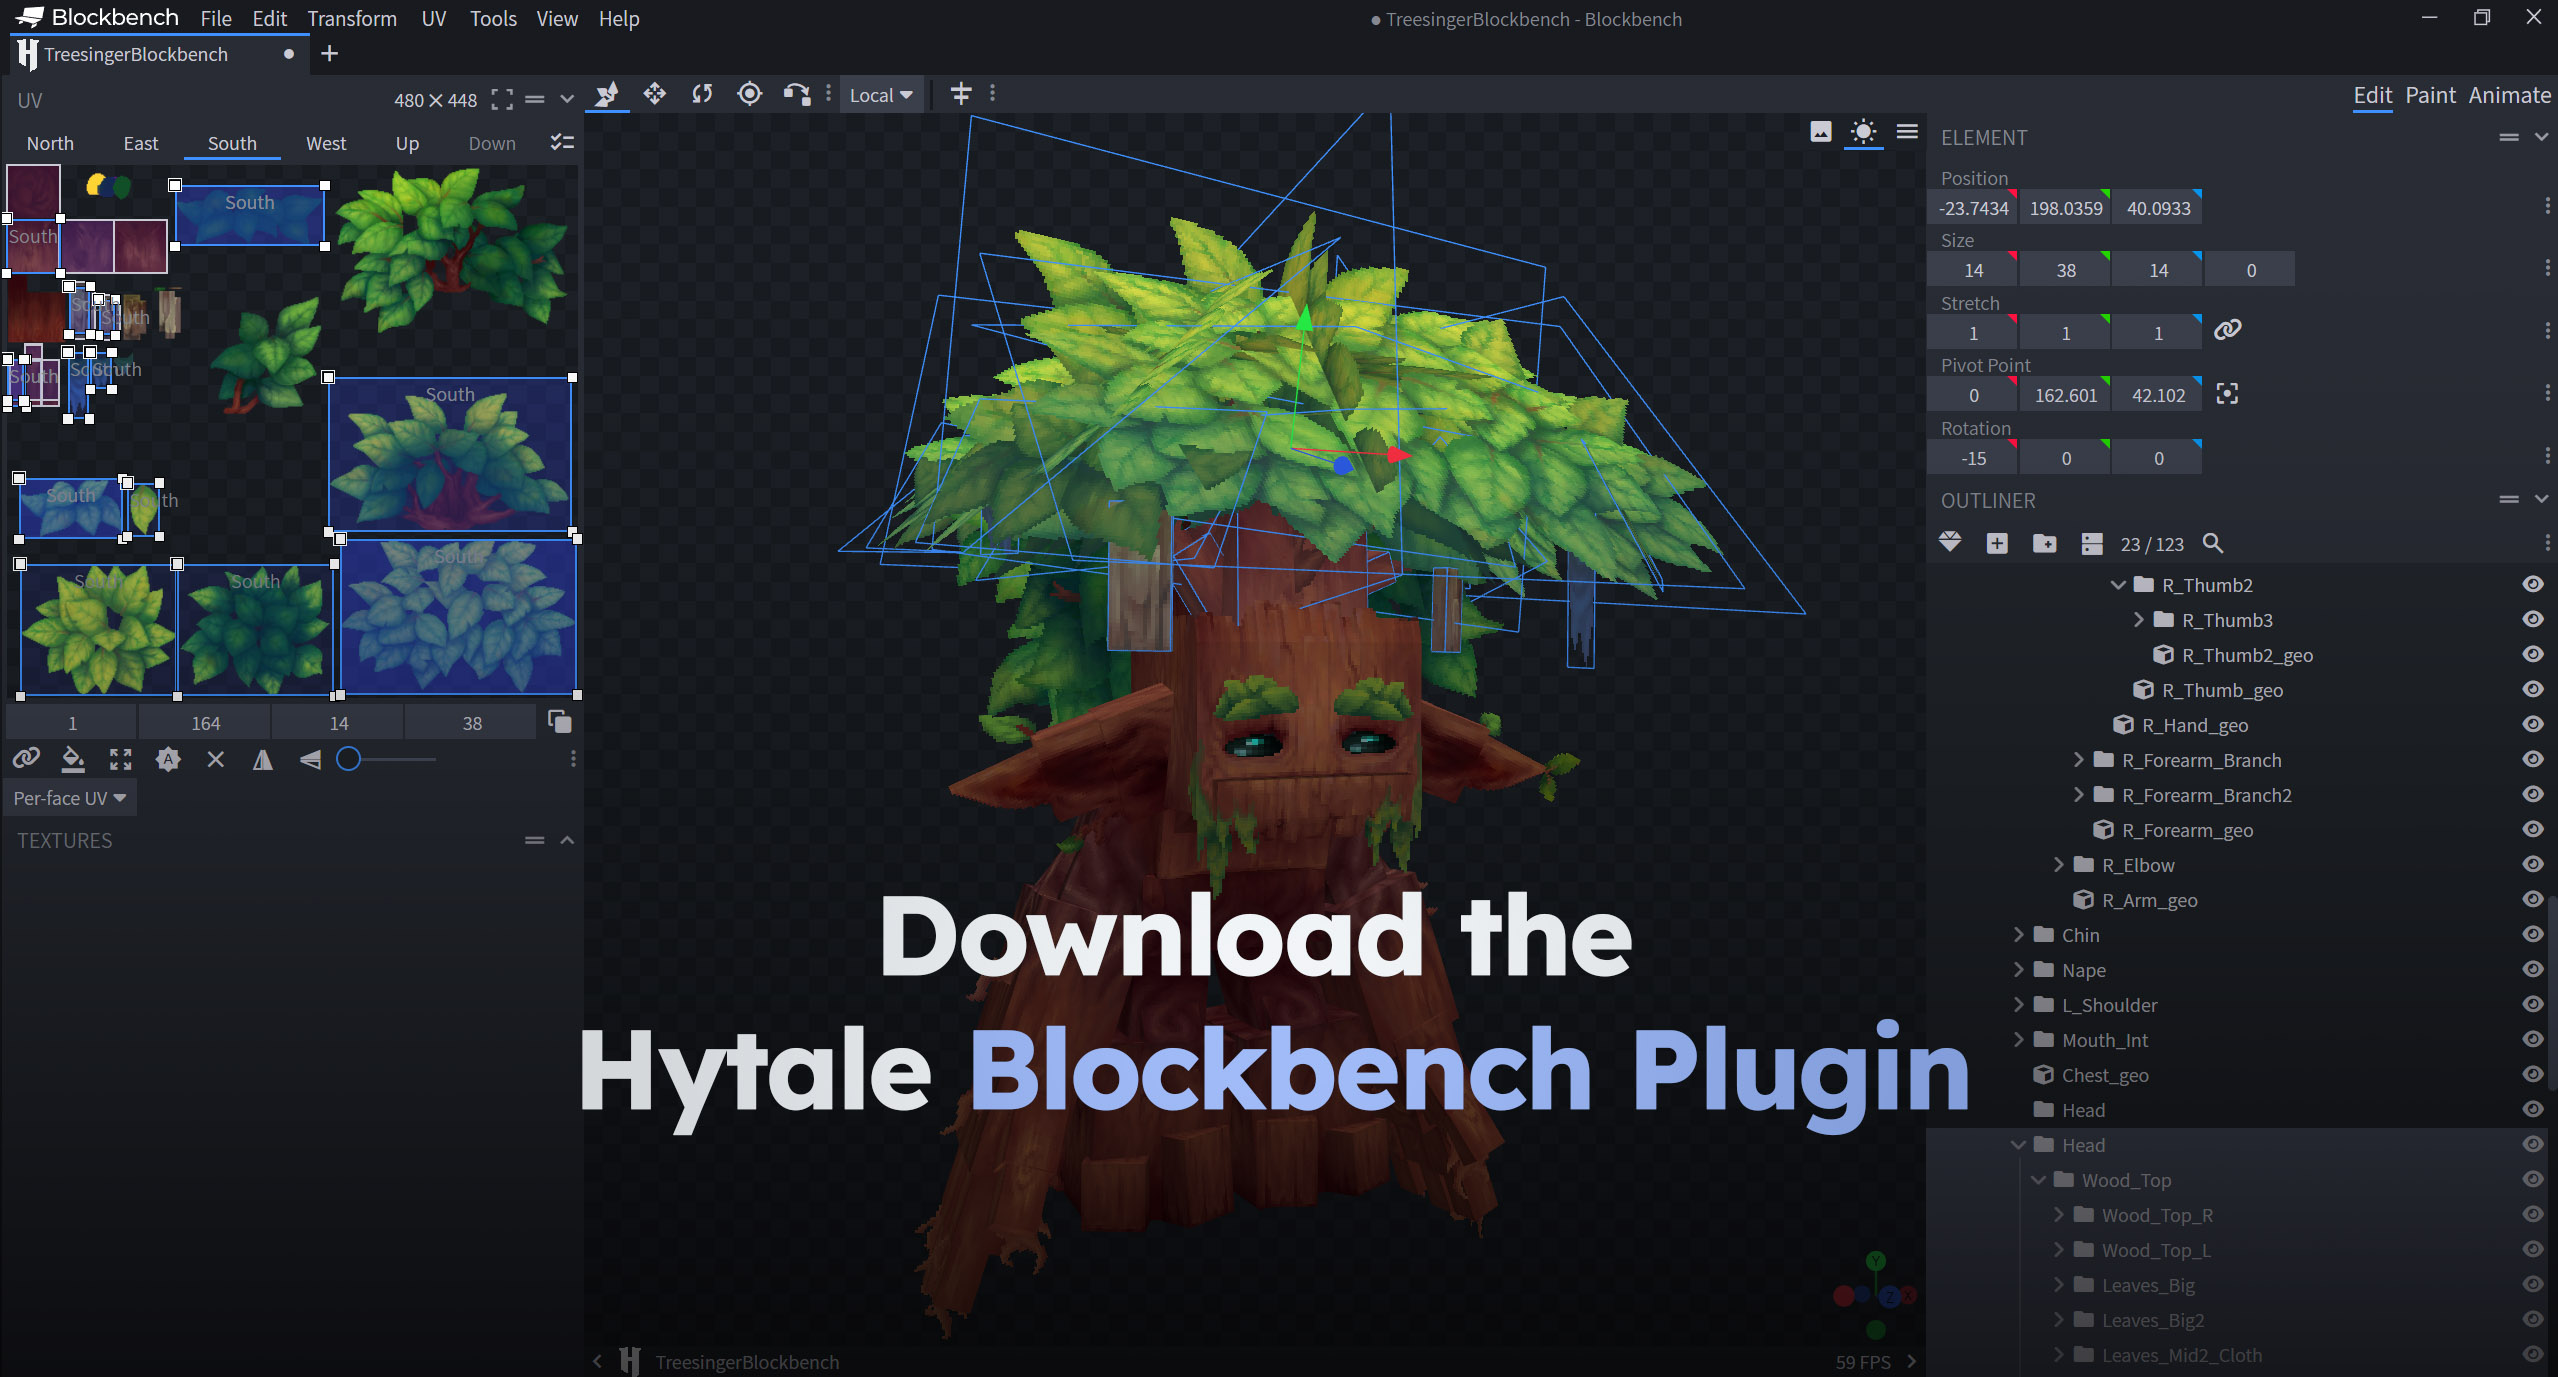Hide the Chest_geo element
The width and height of the screenshot is (2558, 1377).
click(2531, 1075)
